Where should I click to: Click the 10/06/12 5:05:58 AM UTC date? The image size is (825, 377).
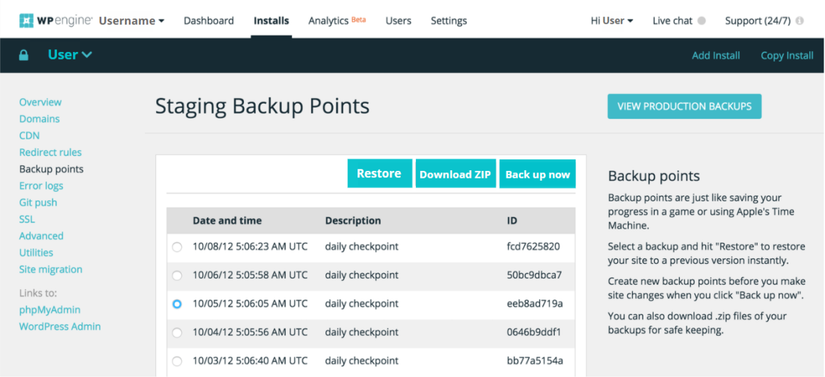coord(250,275)
